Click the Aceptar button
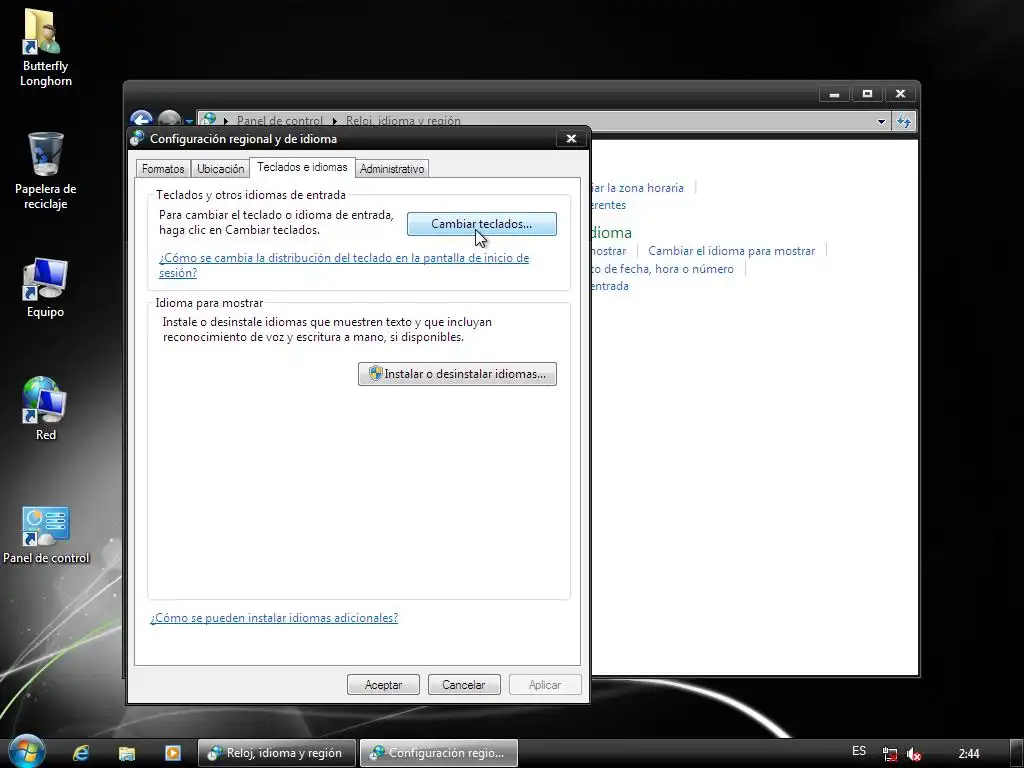 coord(383,684)
